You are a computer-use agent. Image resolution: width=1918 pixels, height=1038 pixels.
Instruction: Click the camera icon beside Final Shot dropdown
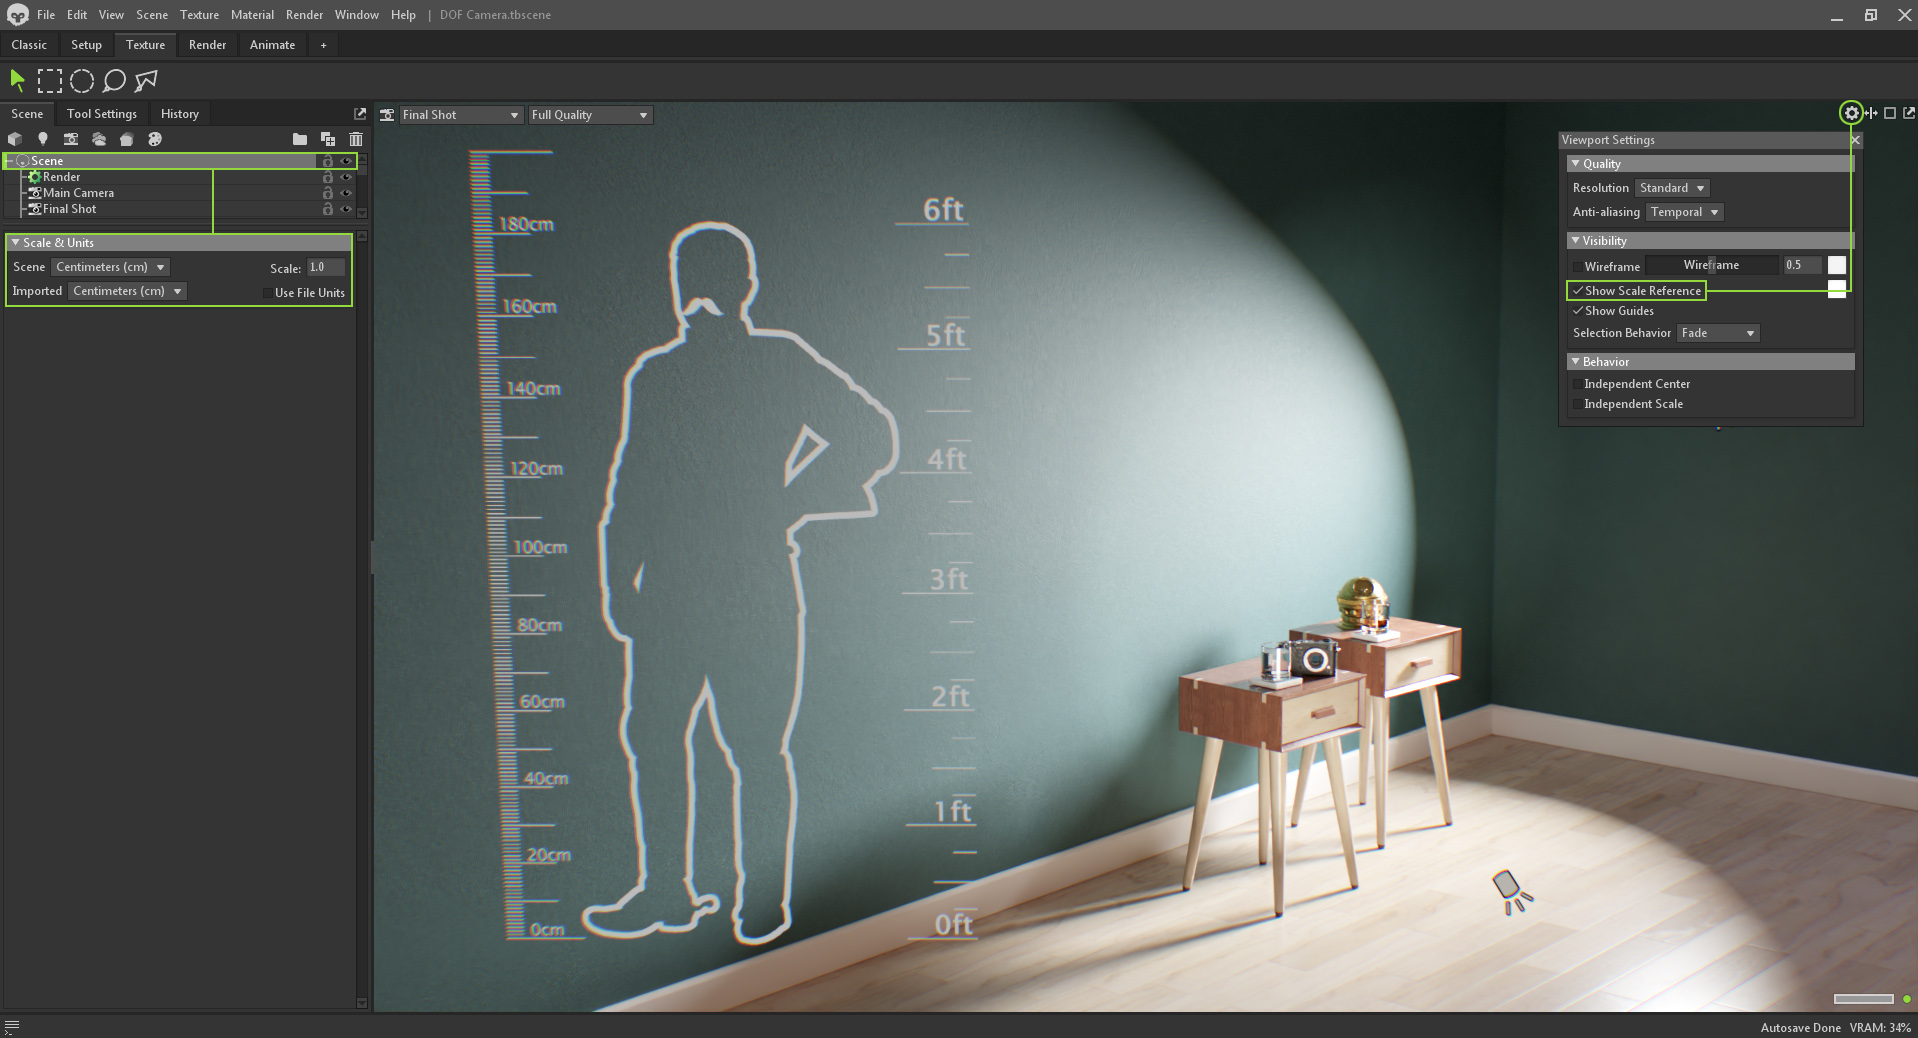pos(387,115)
